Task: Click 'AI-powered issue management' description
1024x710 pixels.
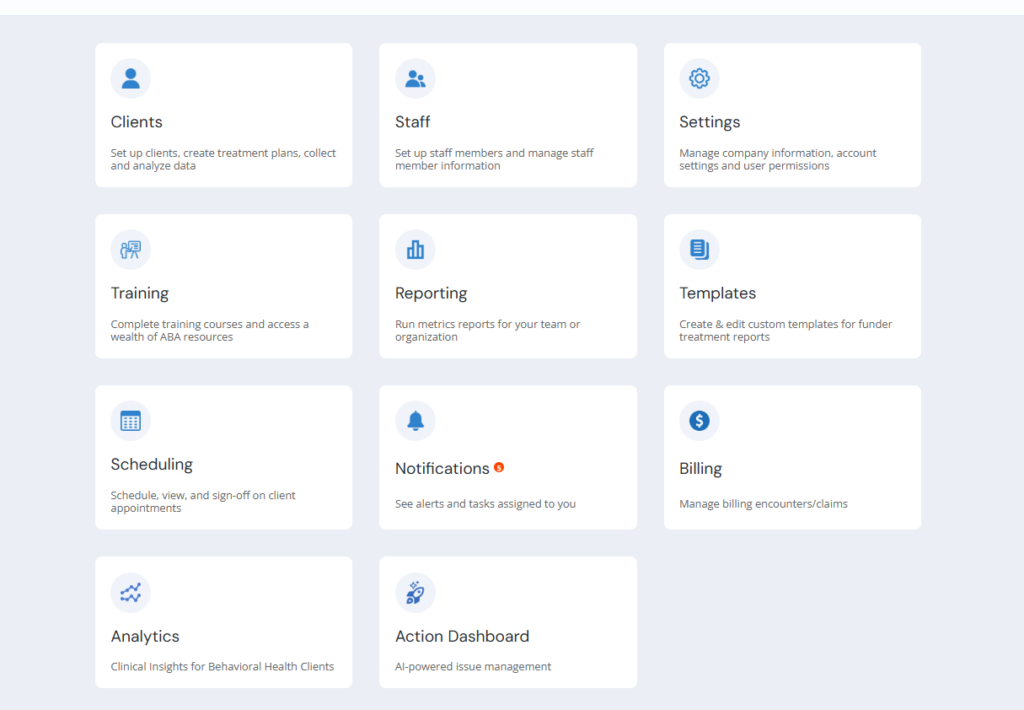Action: click(473, 667)
